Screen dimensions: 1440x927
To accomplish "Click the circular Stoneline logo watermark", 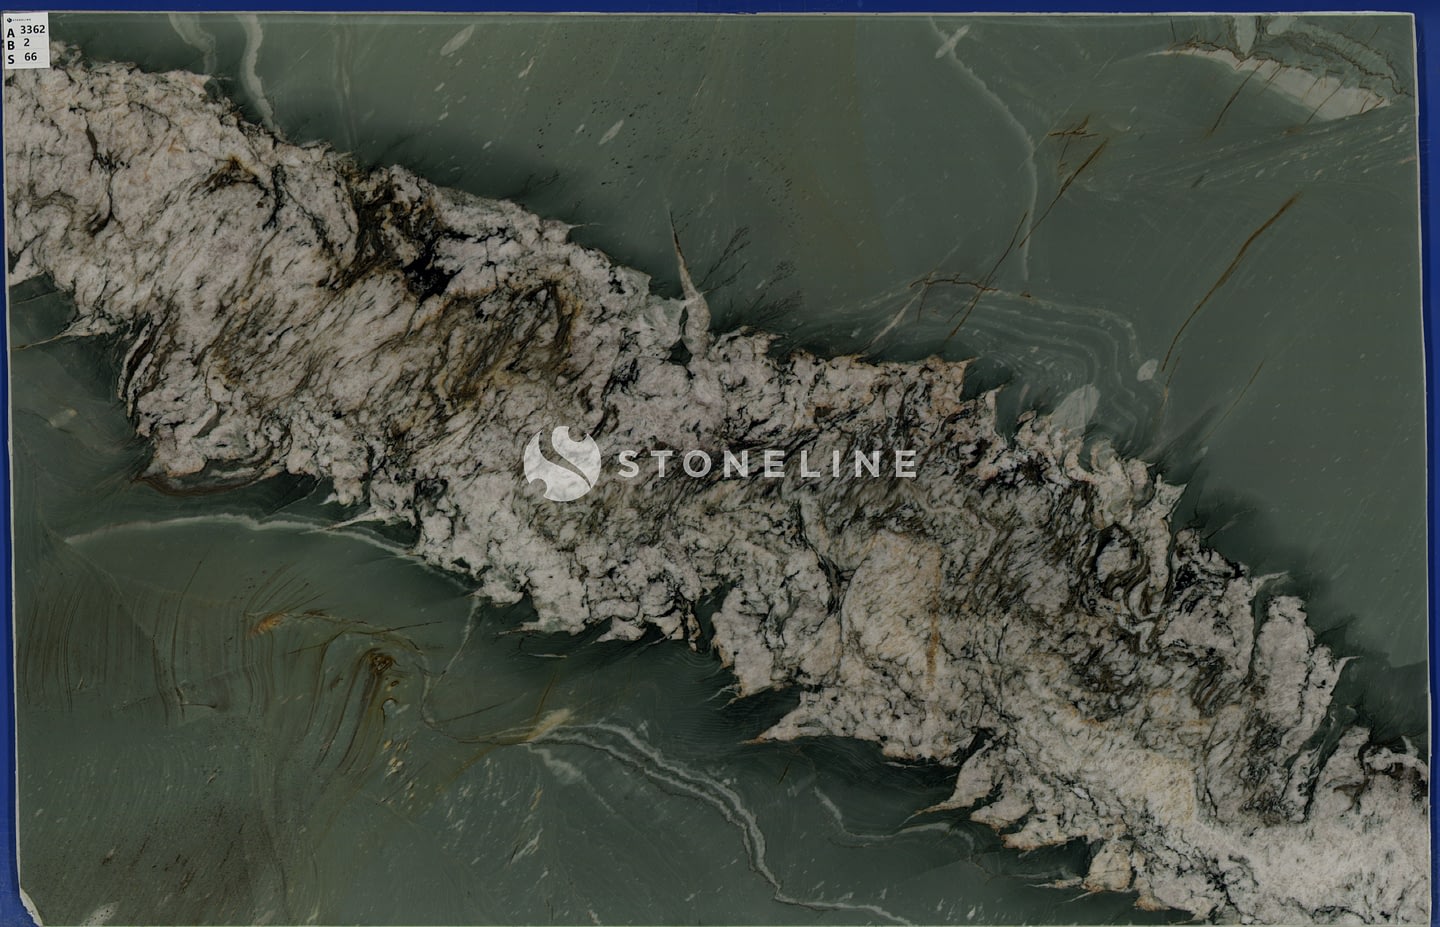I will tap(561, 463).
